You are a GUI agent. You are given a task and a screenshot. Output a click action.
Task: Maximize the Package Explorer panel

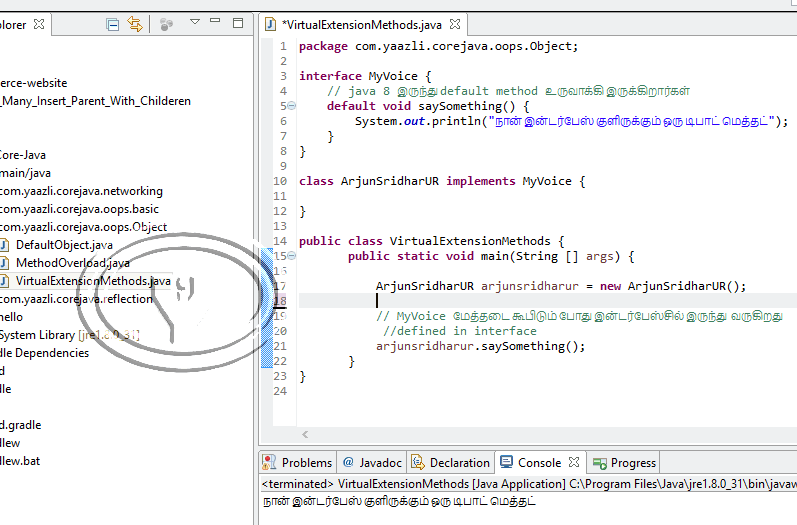(238, 23)
